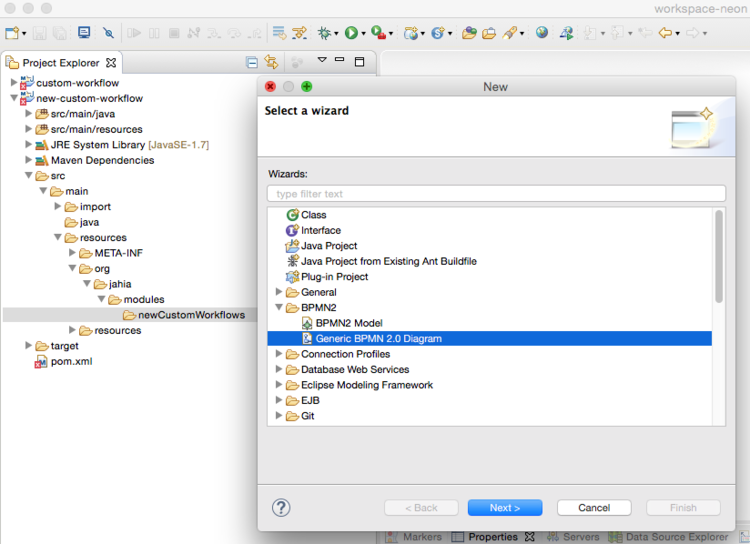Switch to the Markers tab
Screen dimensions: 750x544
point(414,537)
